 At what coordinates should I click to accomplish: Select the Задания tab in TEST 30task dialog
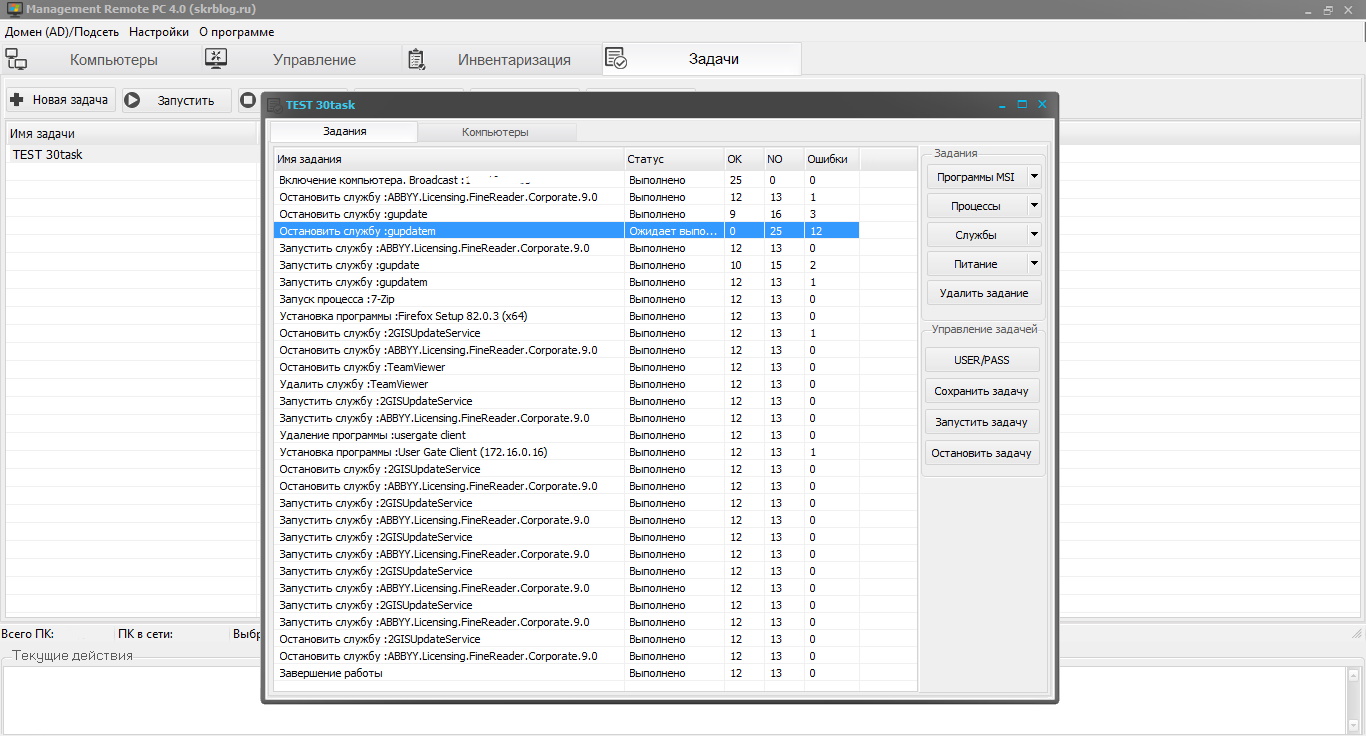point(344,132)
